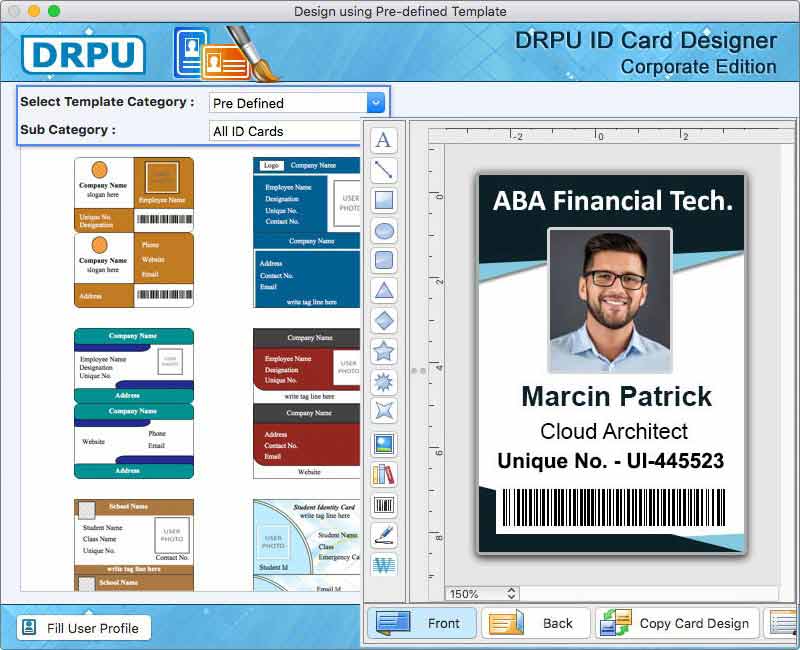Click the Insert Image tool
This screenshot has height=650, width=800.
coord(384,444)
